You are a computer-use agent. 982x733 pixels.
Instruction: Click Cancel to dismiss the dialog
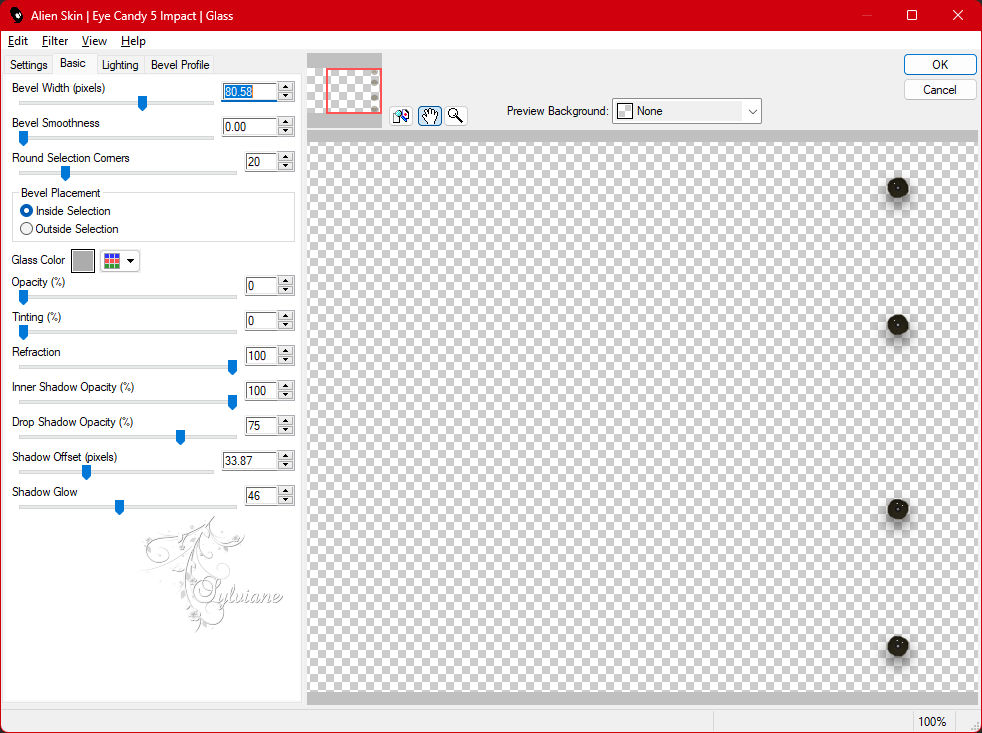point(939,90)
